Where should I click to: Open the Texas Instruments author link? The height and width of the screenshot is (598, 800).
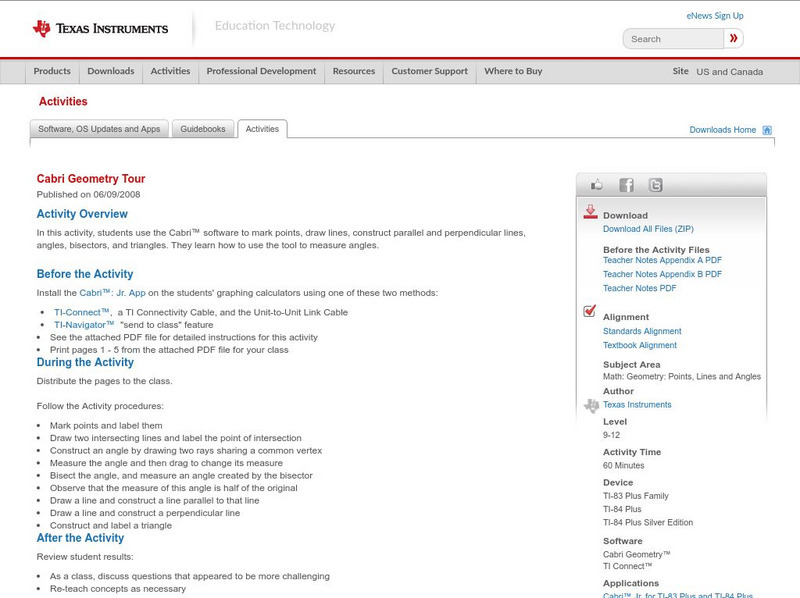[x=637, y=405]
